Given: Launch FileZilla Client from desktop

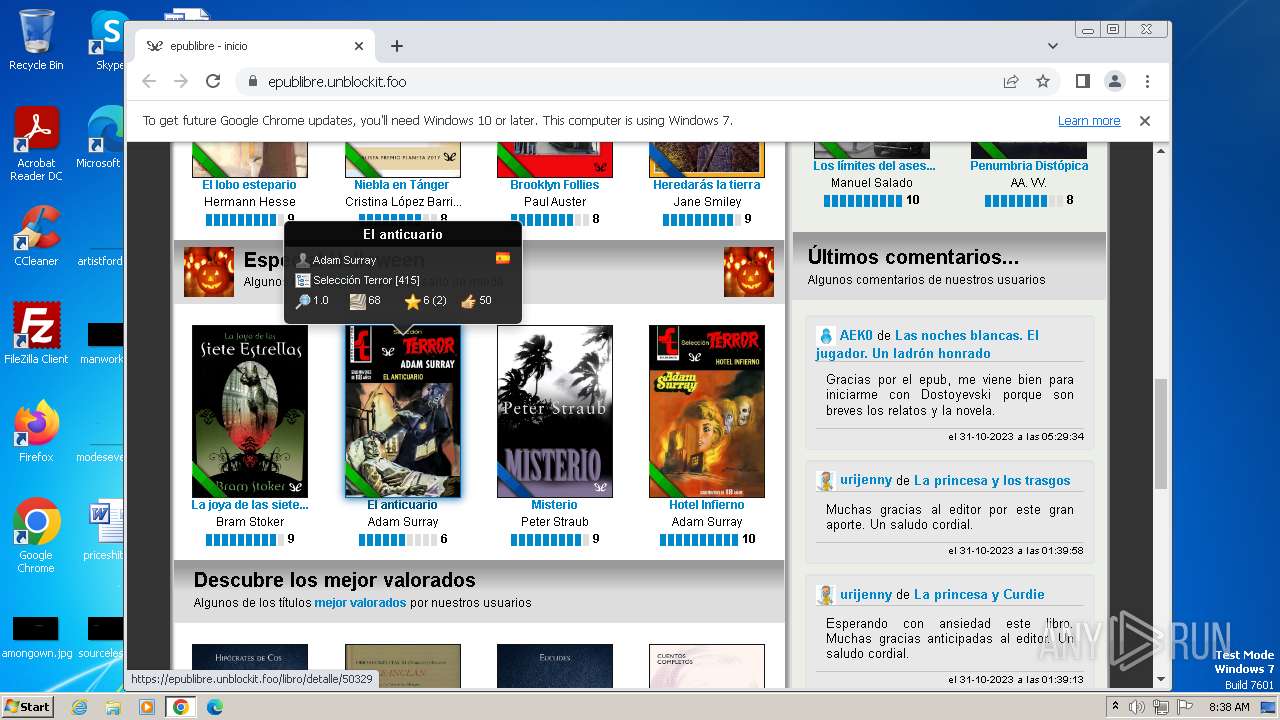Looking at the screenshot, I should coord(36,334).
